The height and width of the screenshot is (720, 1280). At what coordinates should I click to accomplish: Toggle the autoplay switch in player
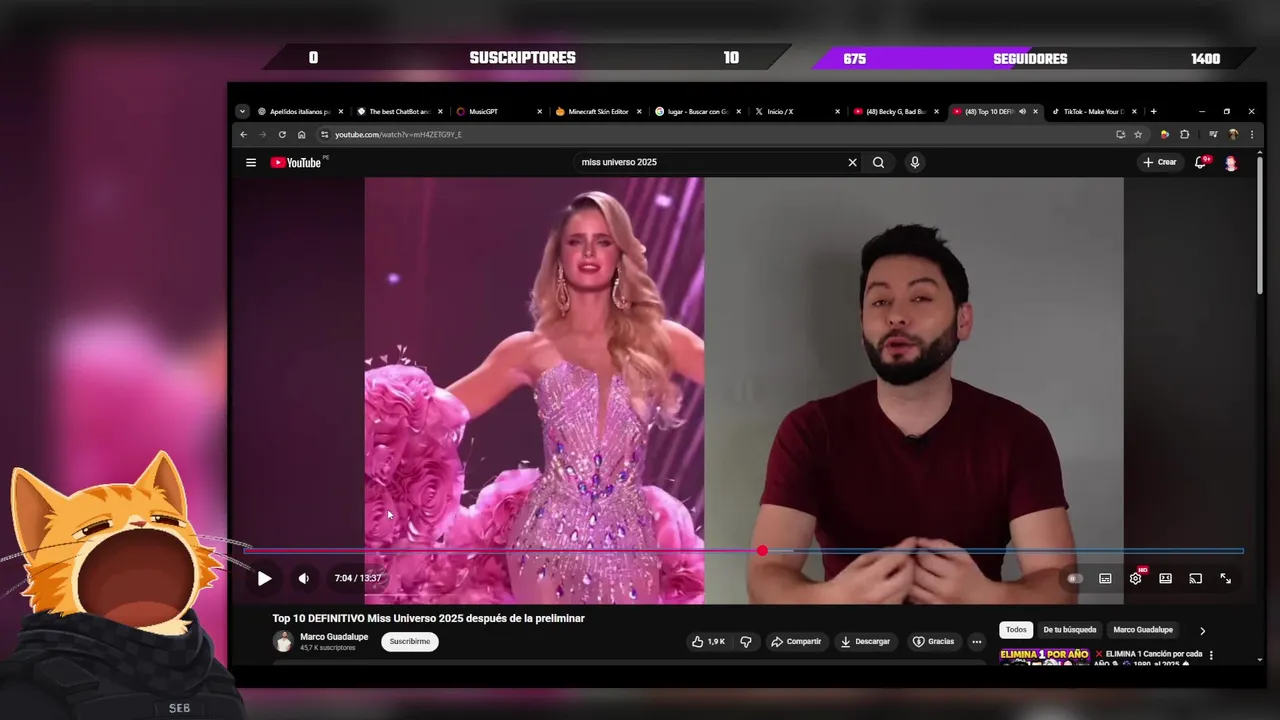(x=1075, y=578)
